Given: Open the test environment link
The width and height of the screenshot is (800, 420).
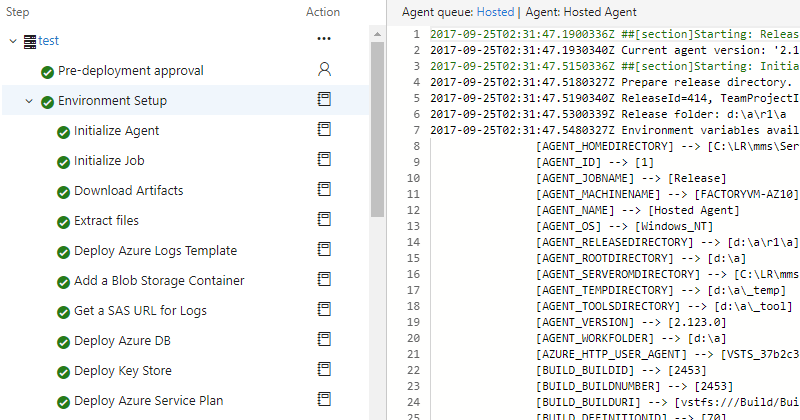Looking at the screenshot, I should coord(48,41).
